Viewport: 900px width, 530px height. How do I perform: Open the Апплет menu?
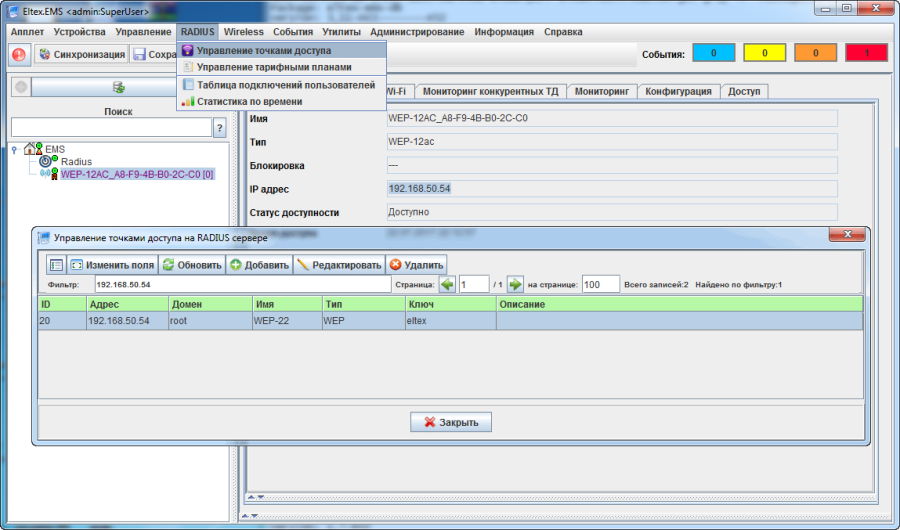pos(27,32)
